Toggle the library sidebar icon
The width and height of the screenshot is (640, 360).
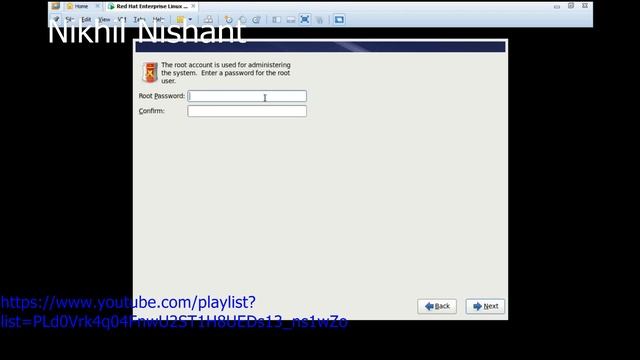tap(277, 20)
